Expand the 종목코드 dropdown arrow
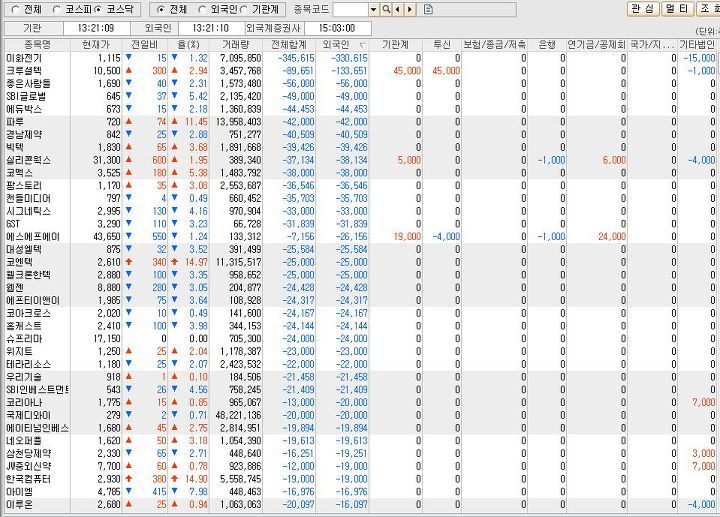 click(x=374, y=9)
